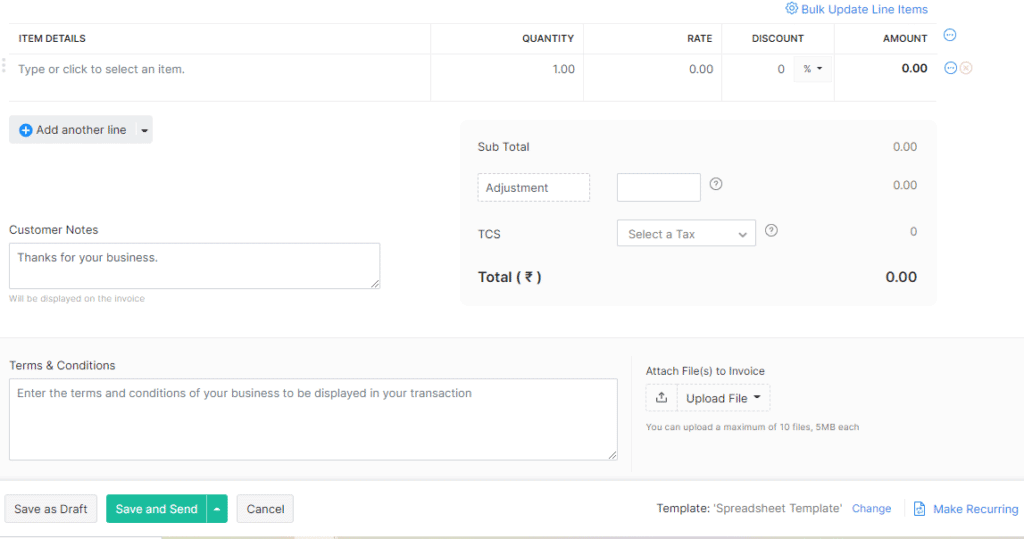Viewport: 1024px width, 539px height.
Task: Click line amount 0.00 cell
Action: click(914, 69)
